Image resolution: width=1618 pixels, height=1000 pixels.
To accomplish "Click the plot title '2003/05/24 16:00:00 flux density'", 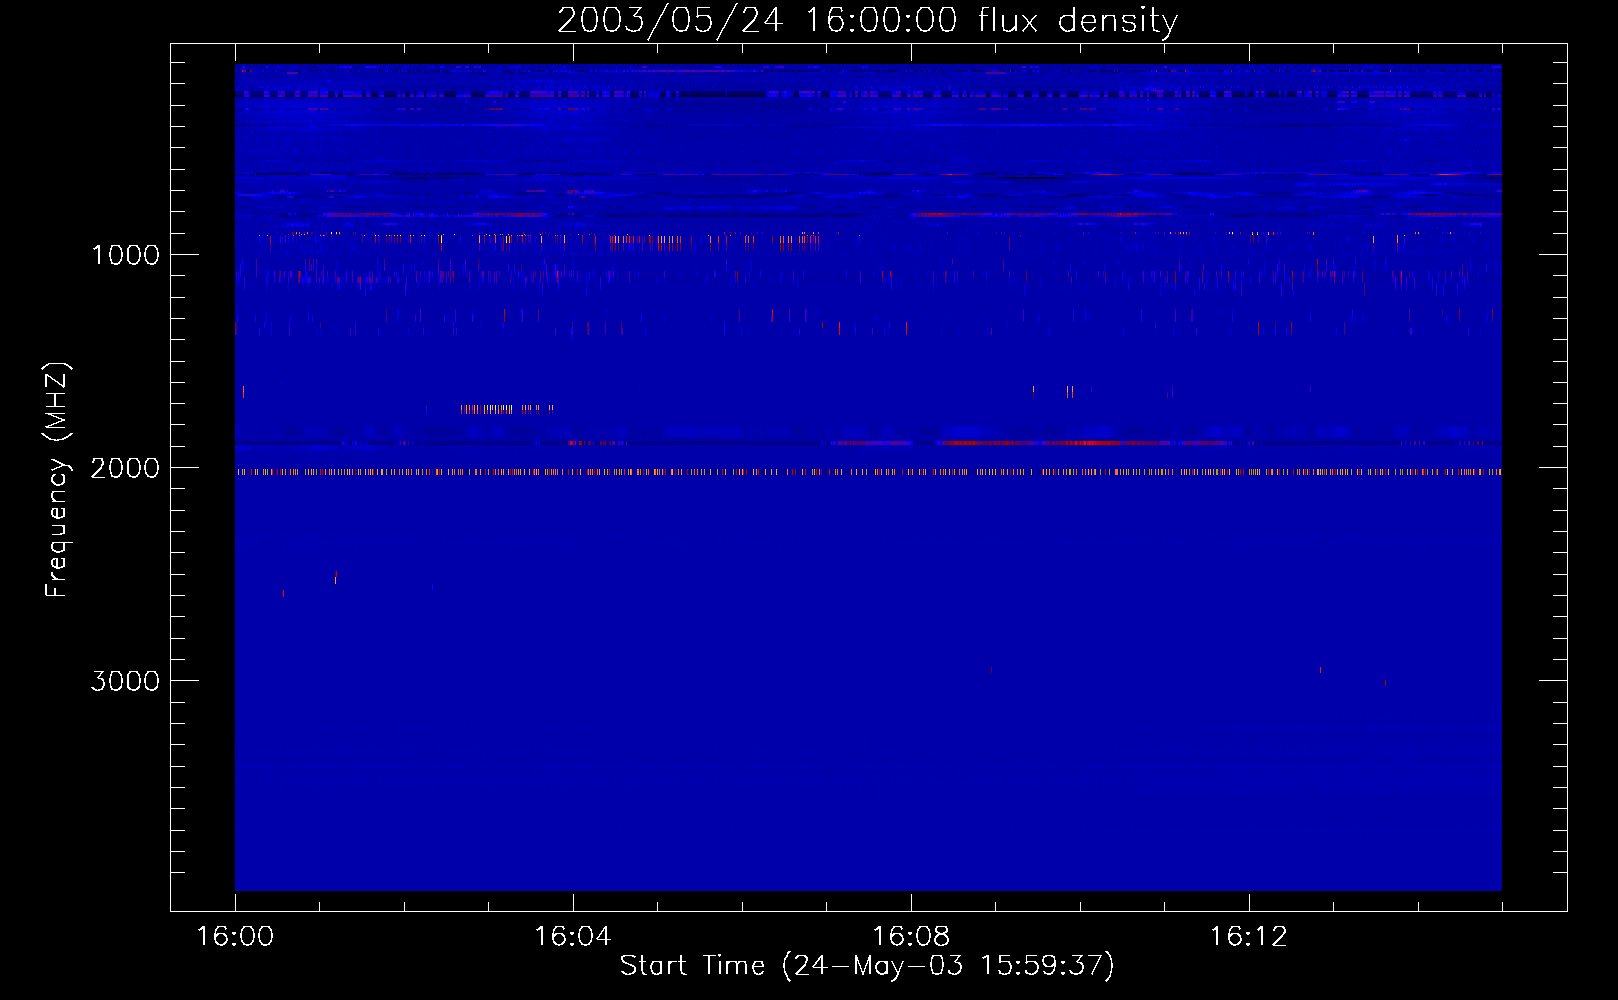I will (867, 20).
